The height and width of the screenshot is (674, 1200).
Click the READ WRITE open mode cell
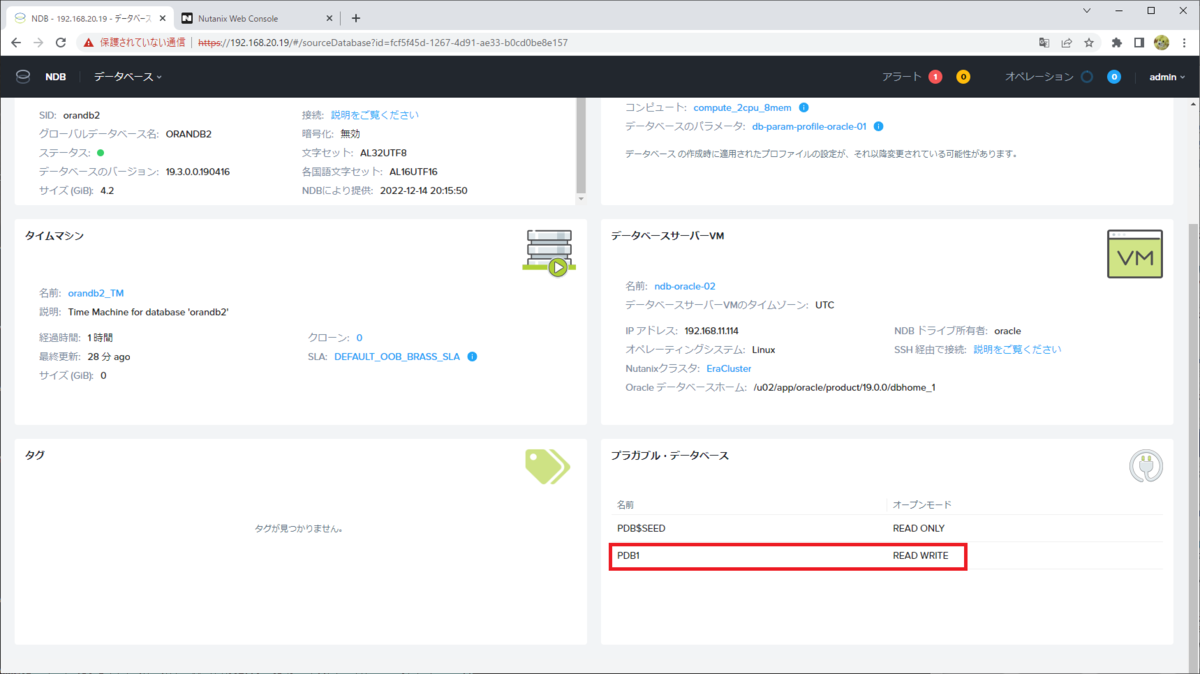[920, 555]
